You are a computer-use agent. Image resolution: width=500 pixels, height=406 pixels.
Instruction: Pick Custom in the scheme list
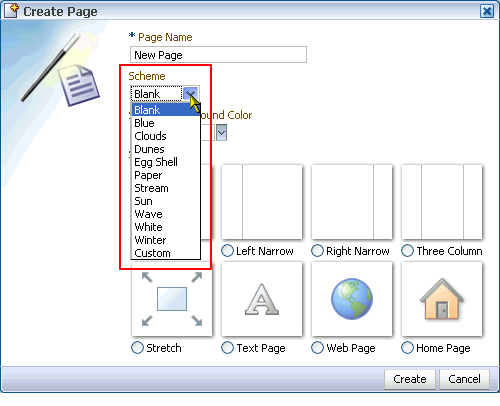pos(166,253)
